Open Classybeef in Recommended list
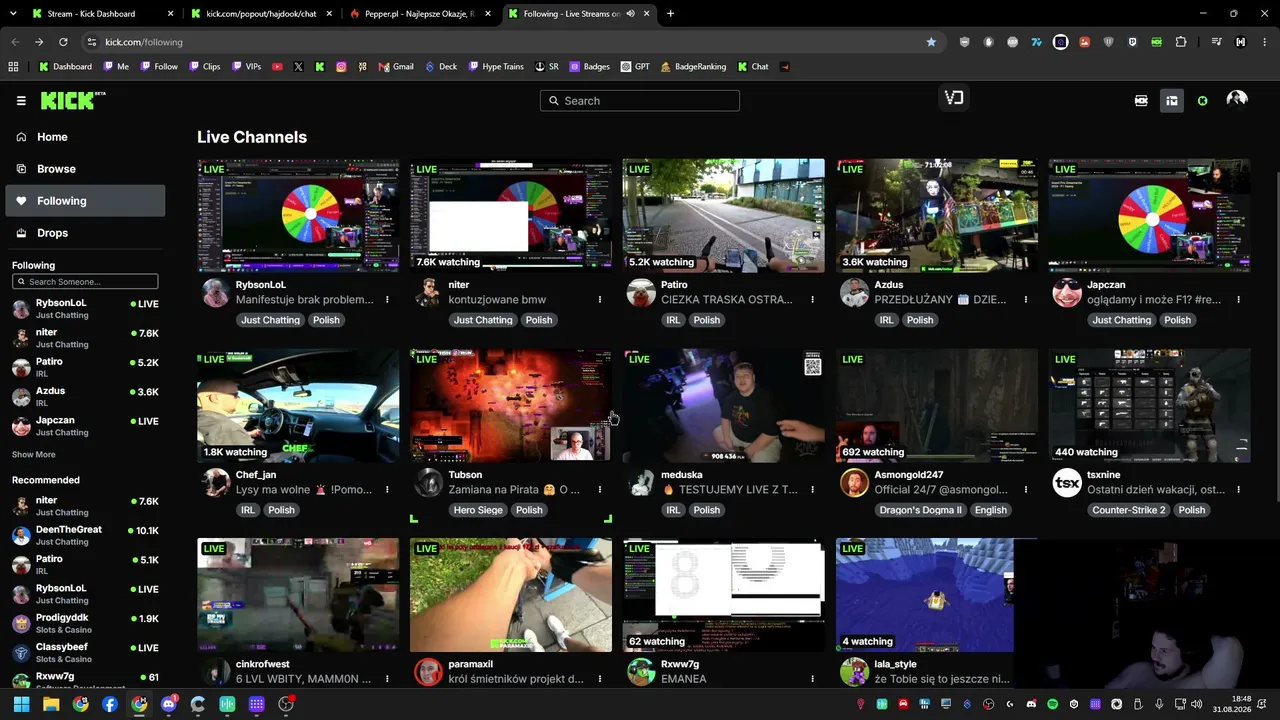This screenshot has width=1280, height=720. point(85,652)
